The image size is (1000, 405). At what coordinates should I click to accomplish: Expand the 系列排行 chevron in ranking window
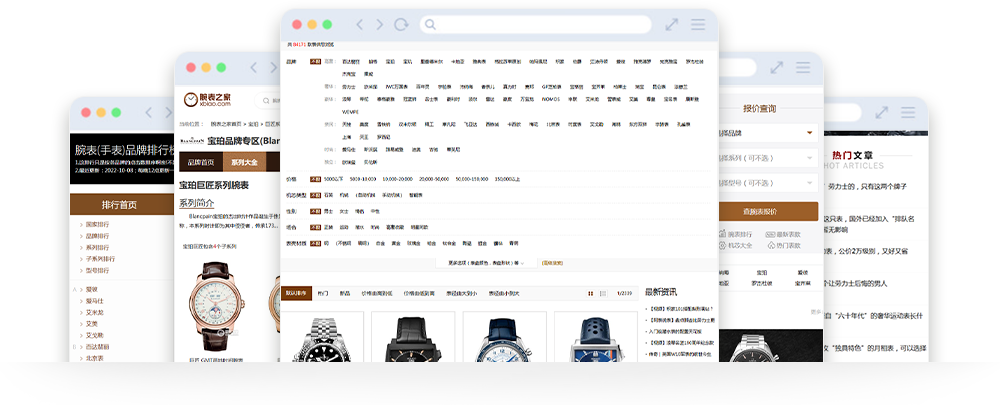[x=81, y=247]
